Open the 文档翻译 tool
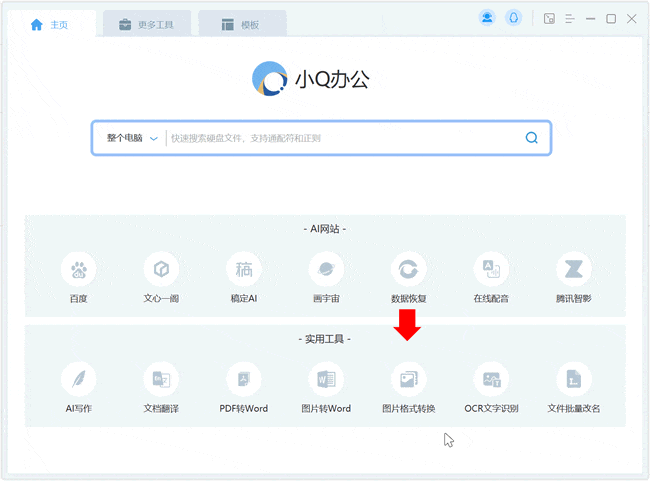This screenshot has width=650, height=481. pos(160,380)
